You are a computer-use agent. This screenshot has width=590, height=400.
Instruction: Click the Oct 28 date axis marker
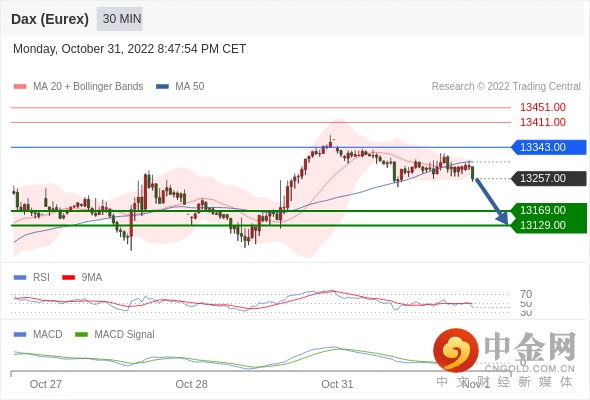pos(192,384)
